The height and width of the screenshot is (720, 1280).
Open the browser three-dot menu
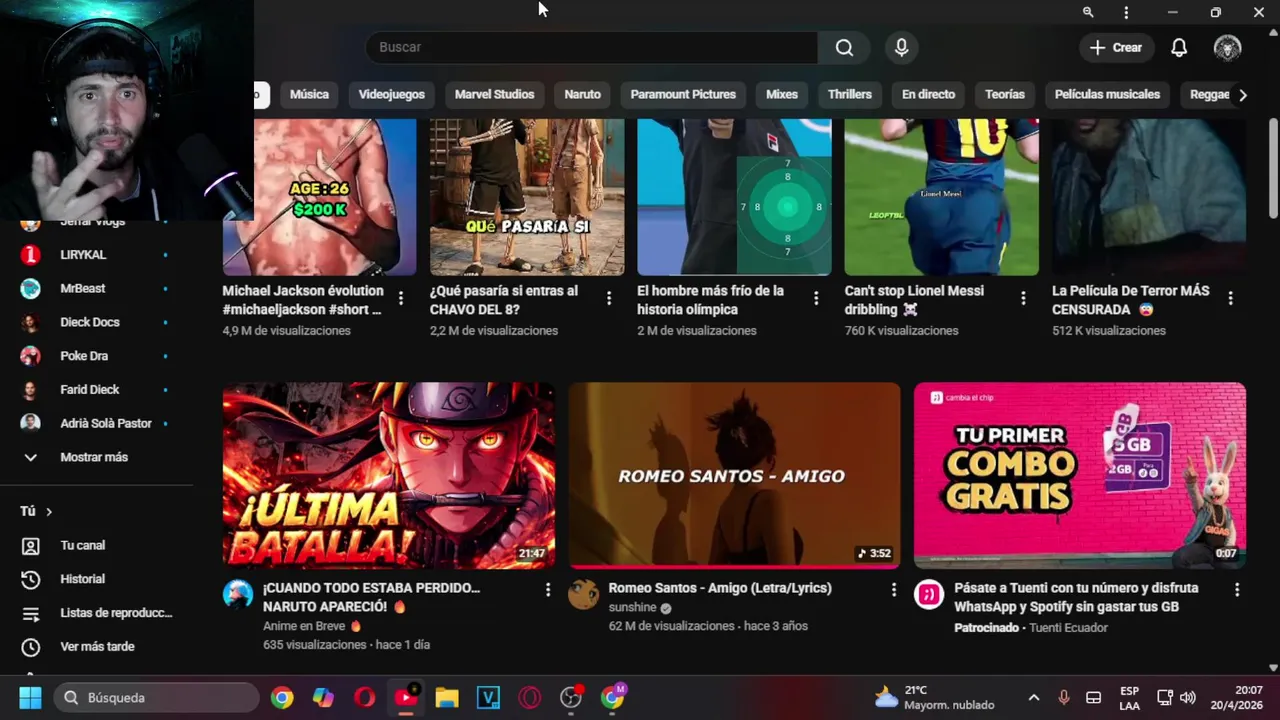click(1126, 12)
